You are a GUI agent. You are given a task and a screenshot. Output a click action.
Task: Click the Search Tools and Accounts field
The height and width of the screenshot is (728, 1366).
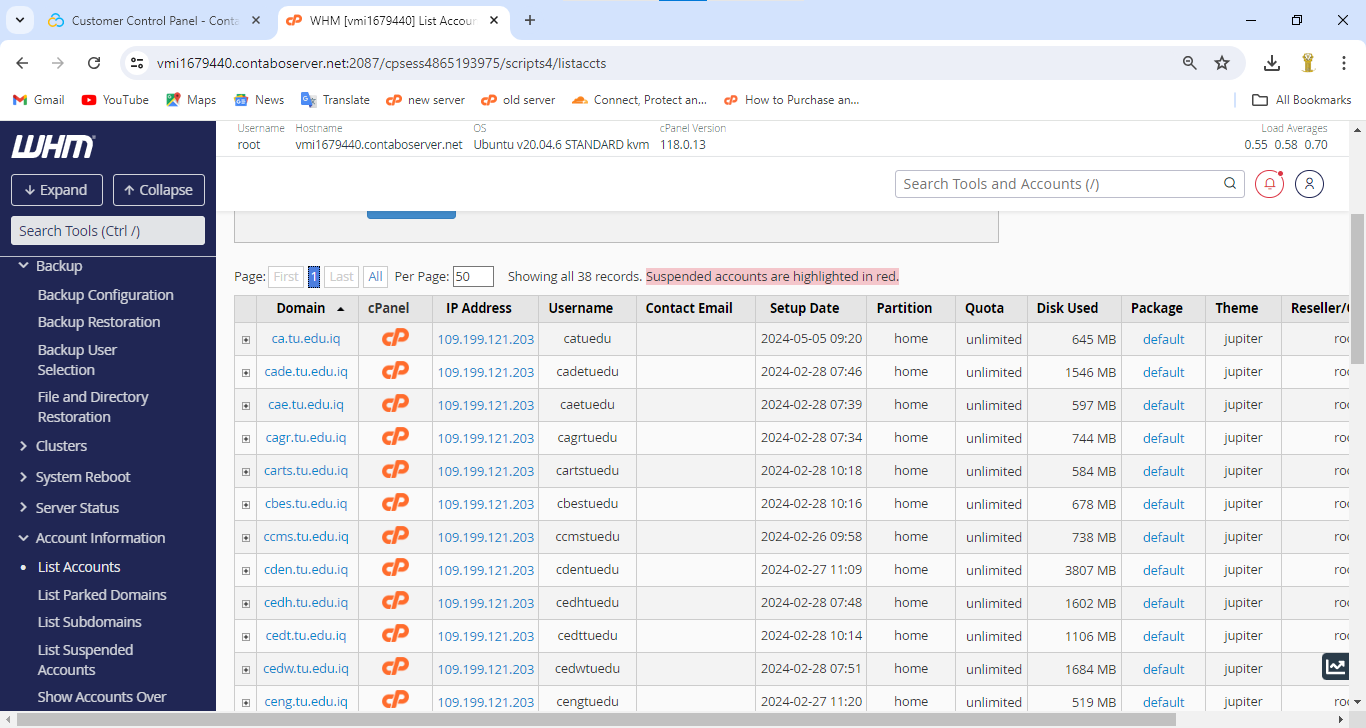tap(1058, 184)
